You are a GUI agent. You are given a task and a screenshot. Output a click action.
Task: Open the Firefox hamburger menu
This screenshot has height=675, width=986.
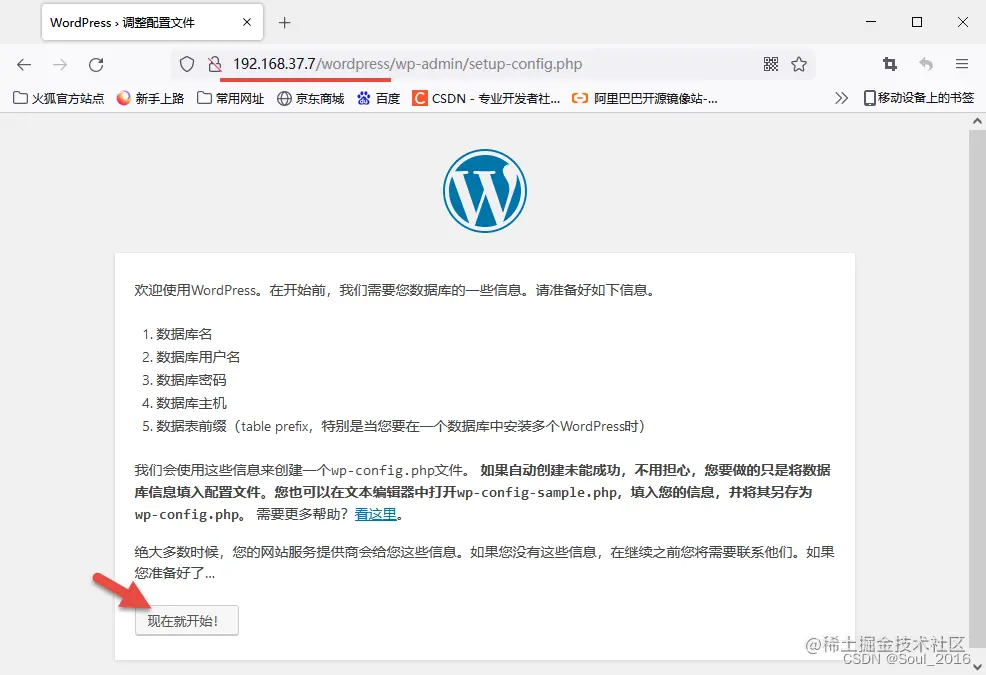[961, 64]
